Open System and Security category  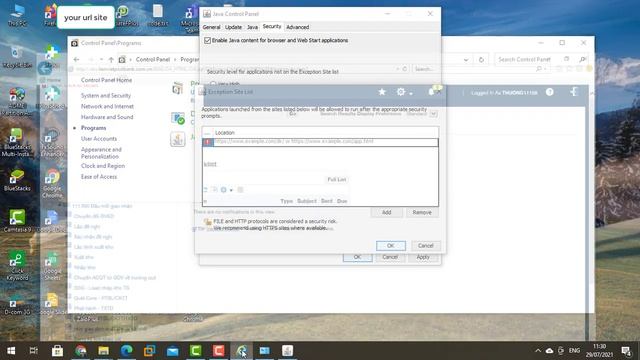(106, 96)
